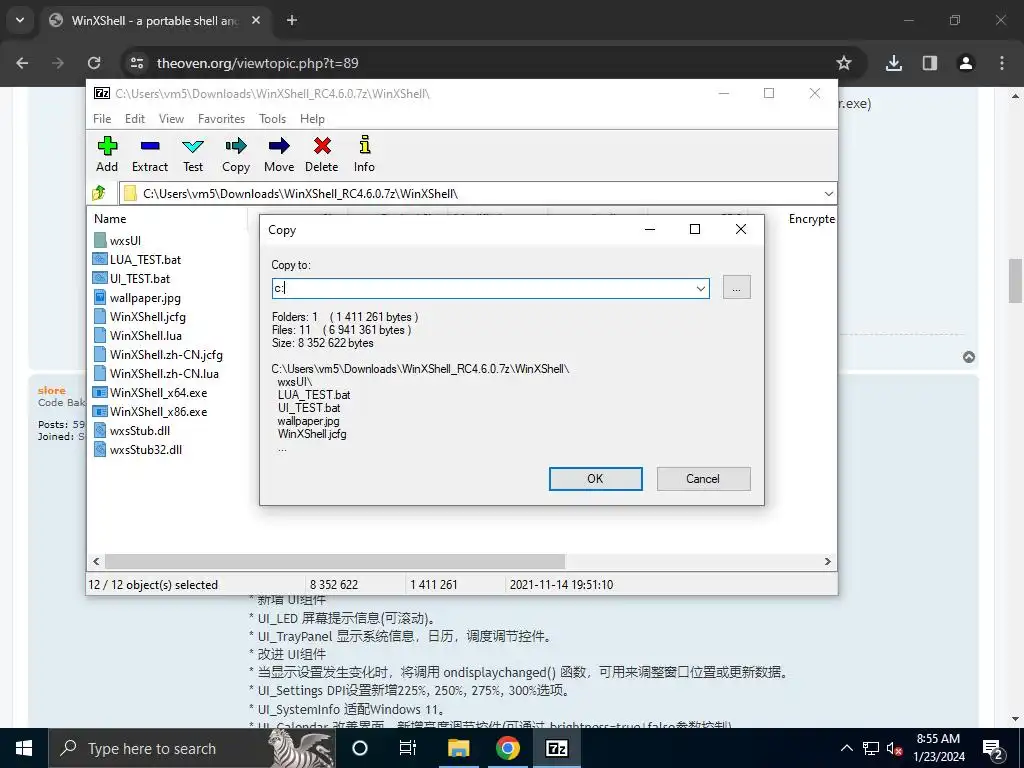The image size is (1024, 768).
Task: Click the 7-Zip horizontal scrollbar thumb
Action: 335,562
